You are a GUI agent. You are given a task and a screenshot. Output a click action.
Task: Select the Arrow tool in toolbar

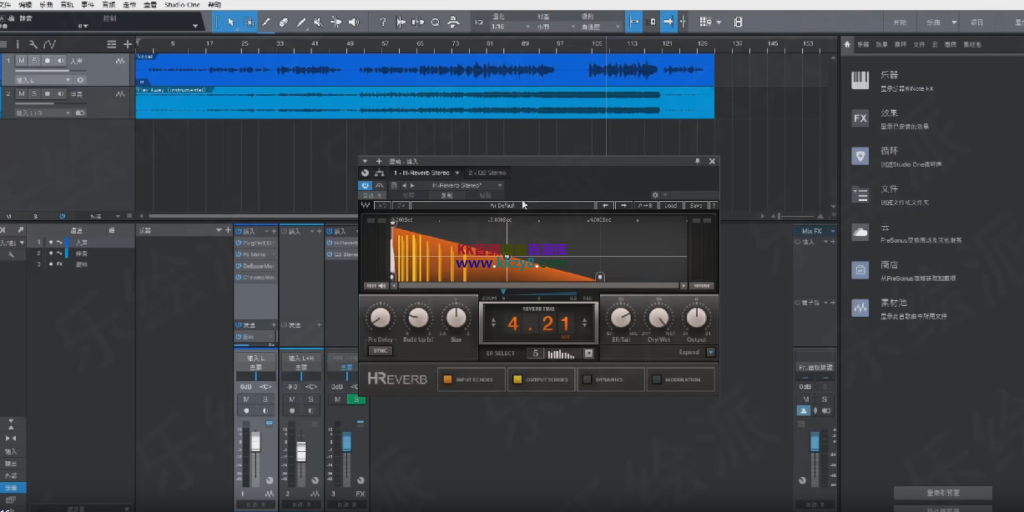point(231,22)
